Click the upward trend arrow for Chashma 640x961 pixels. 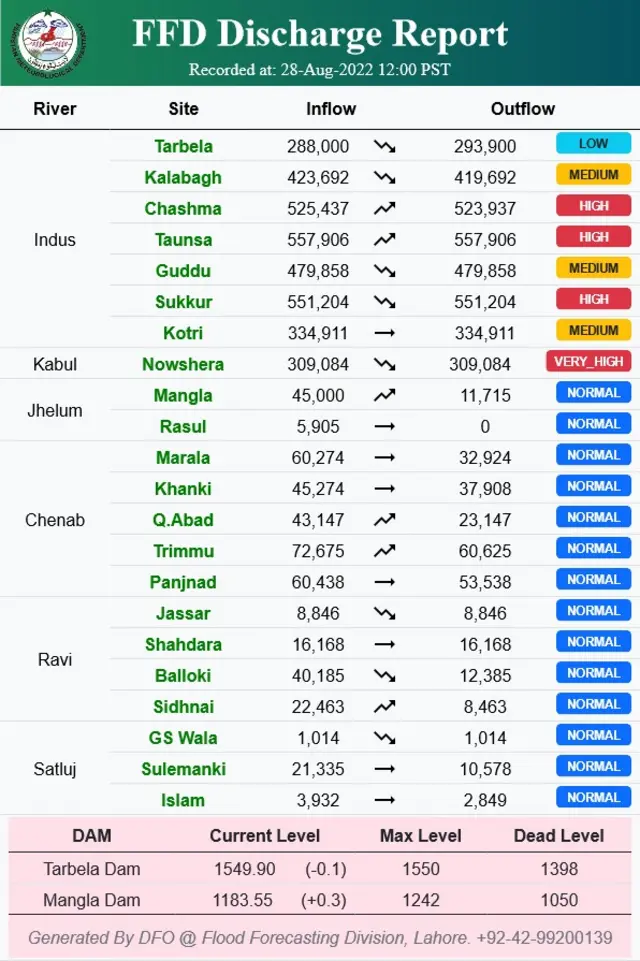[x=384, y=208]
